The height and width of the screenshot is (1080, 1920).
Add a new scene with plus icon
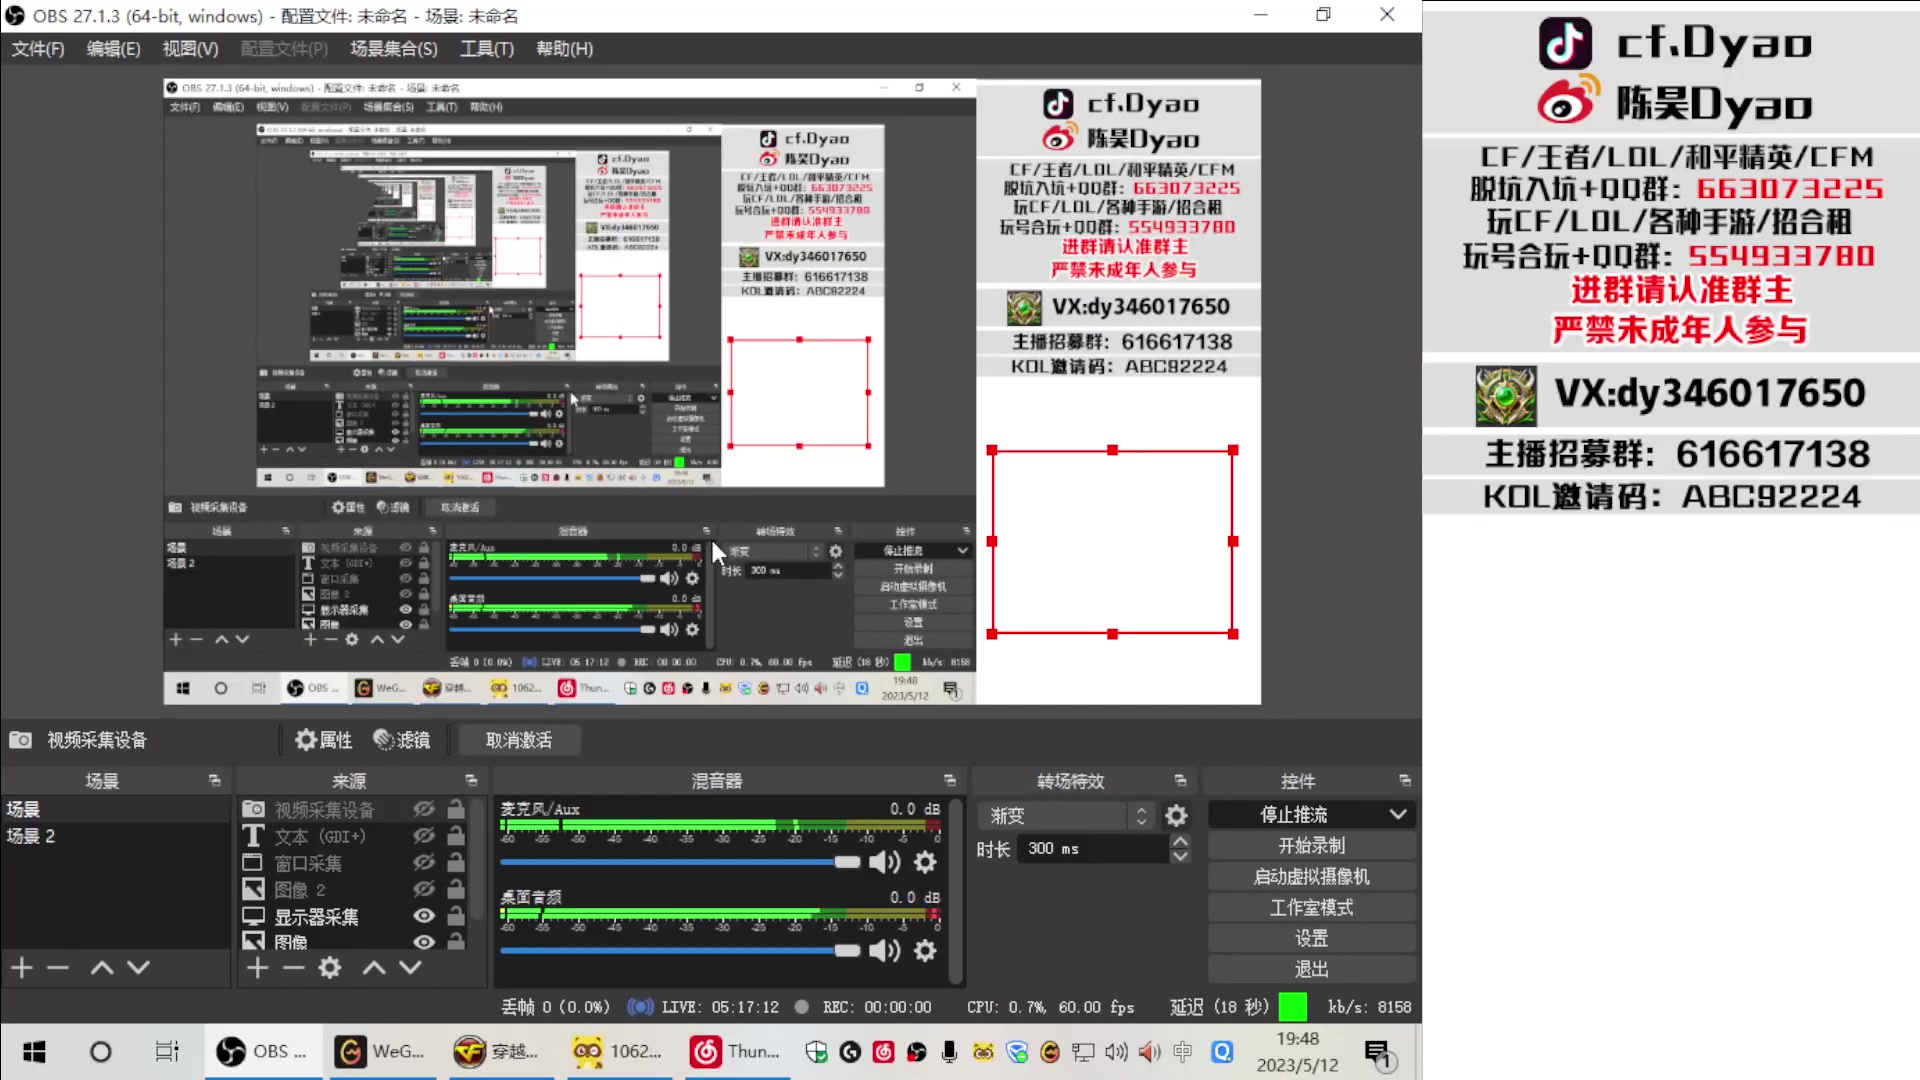pos(22,967)
